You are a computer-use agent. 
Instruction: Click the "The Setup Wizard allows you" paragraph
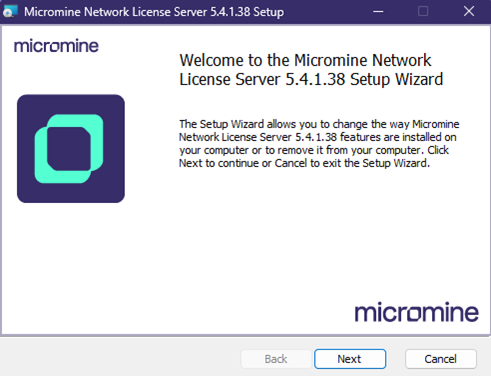click(x=319, y=144)
